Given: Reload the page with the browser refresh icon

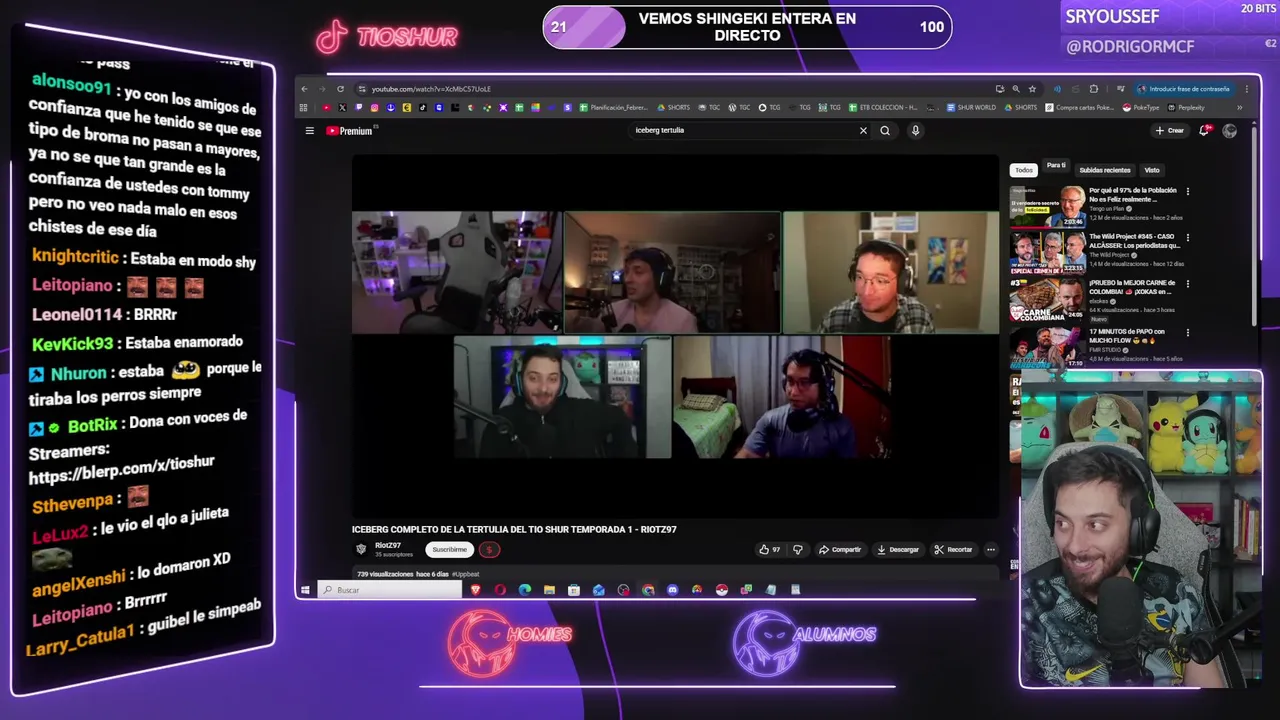Looking at the screenshot, I should 340,89.
